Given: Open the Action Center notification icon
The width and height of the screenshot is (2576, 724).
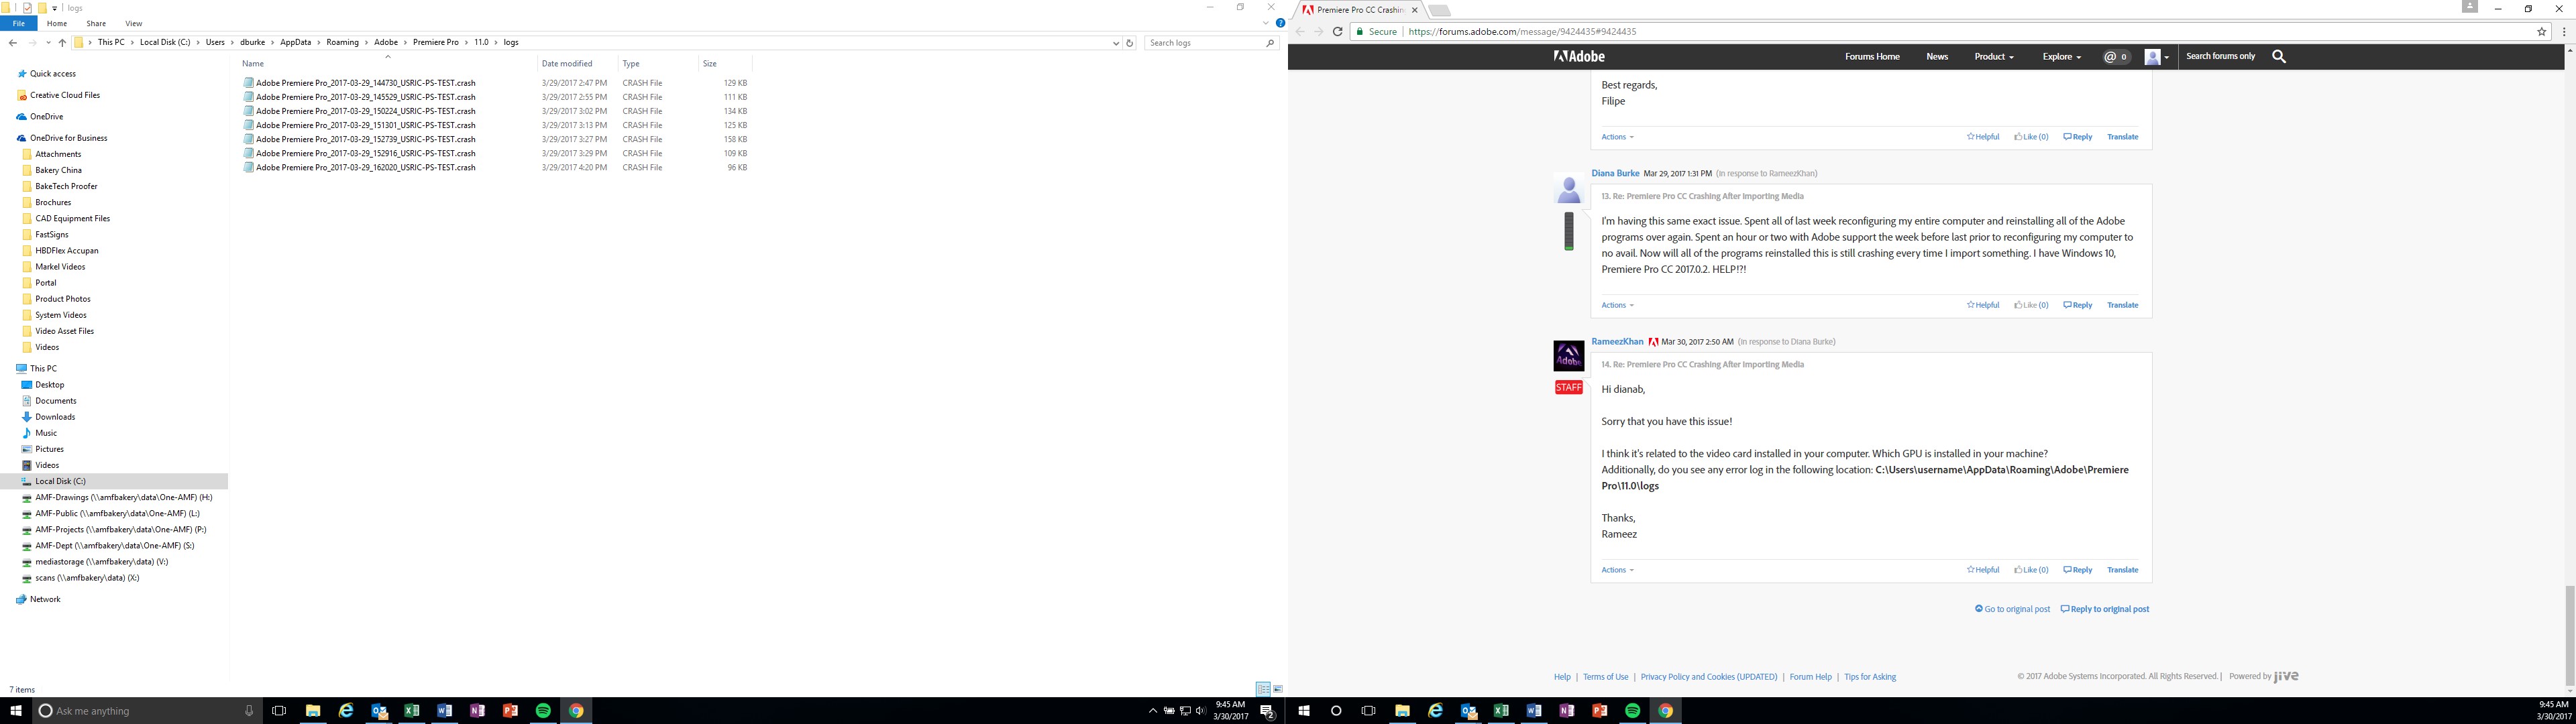Looking at the screenshot, I should pyautogui.click(x=1267, y=711).
